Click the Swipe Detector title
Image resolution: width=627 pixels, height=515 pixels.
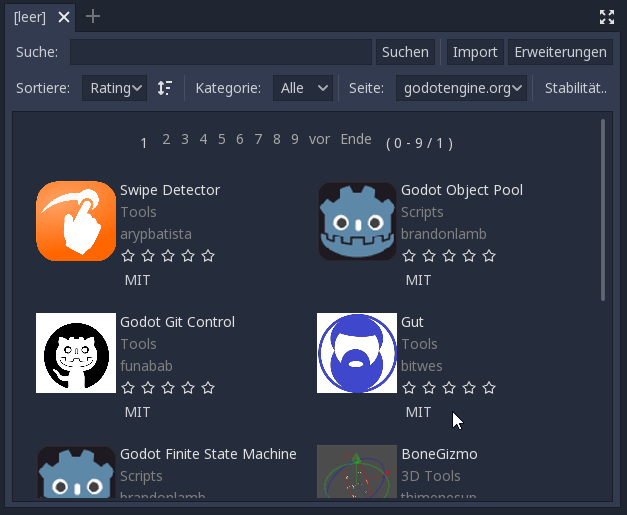coord(170,190)
